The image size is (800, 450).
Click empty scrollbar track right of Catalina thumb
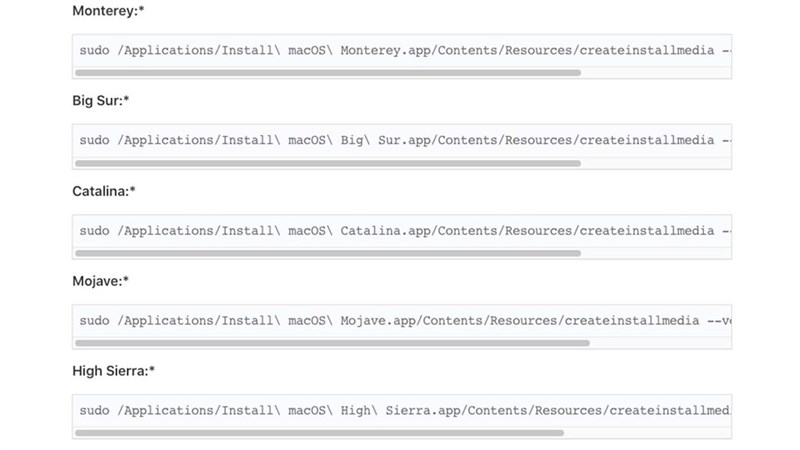click(655, 253)
